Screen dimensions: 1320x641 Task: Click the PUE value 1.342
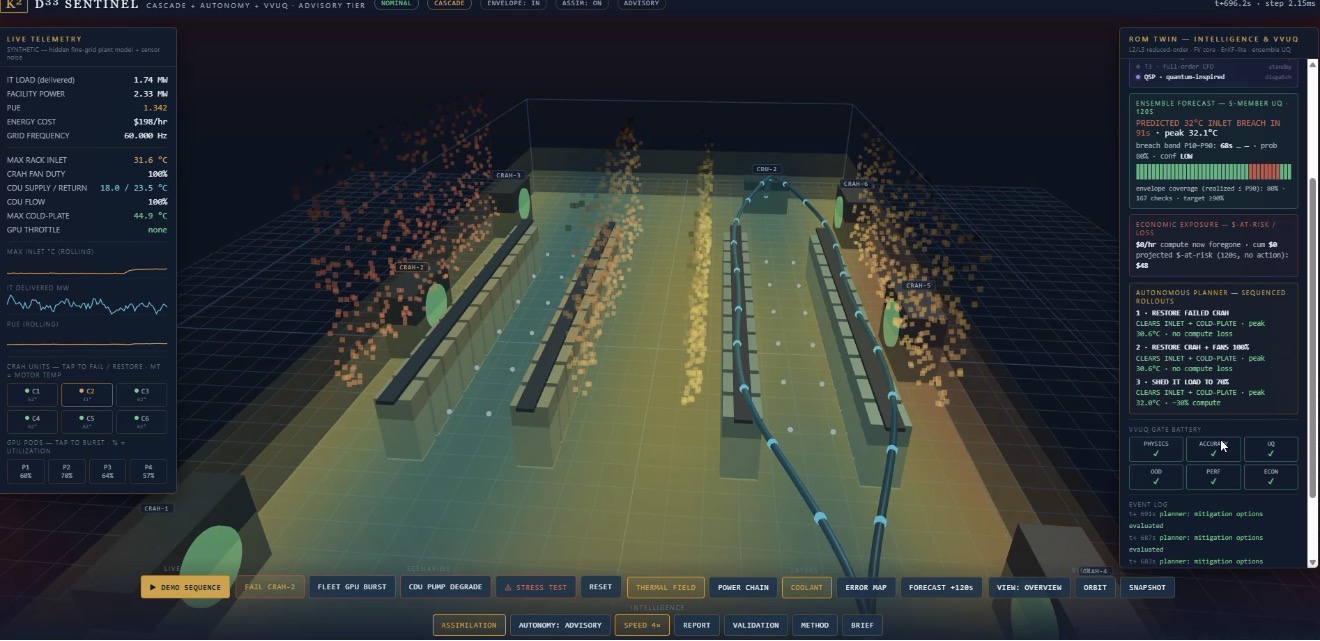pyautogui.click(x=155, y=107)
